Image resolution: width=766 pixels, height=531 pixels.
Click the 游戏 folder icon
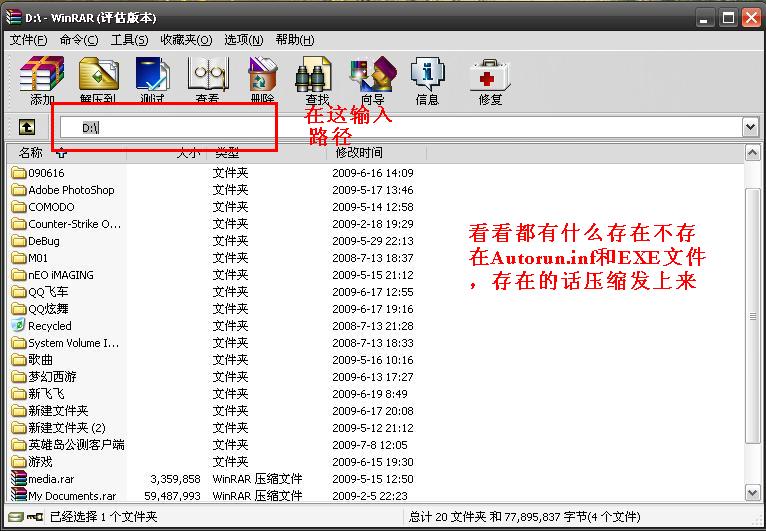pos(19,462)
